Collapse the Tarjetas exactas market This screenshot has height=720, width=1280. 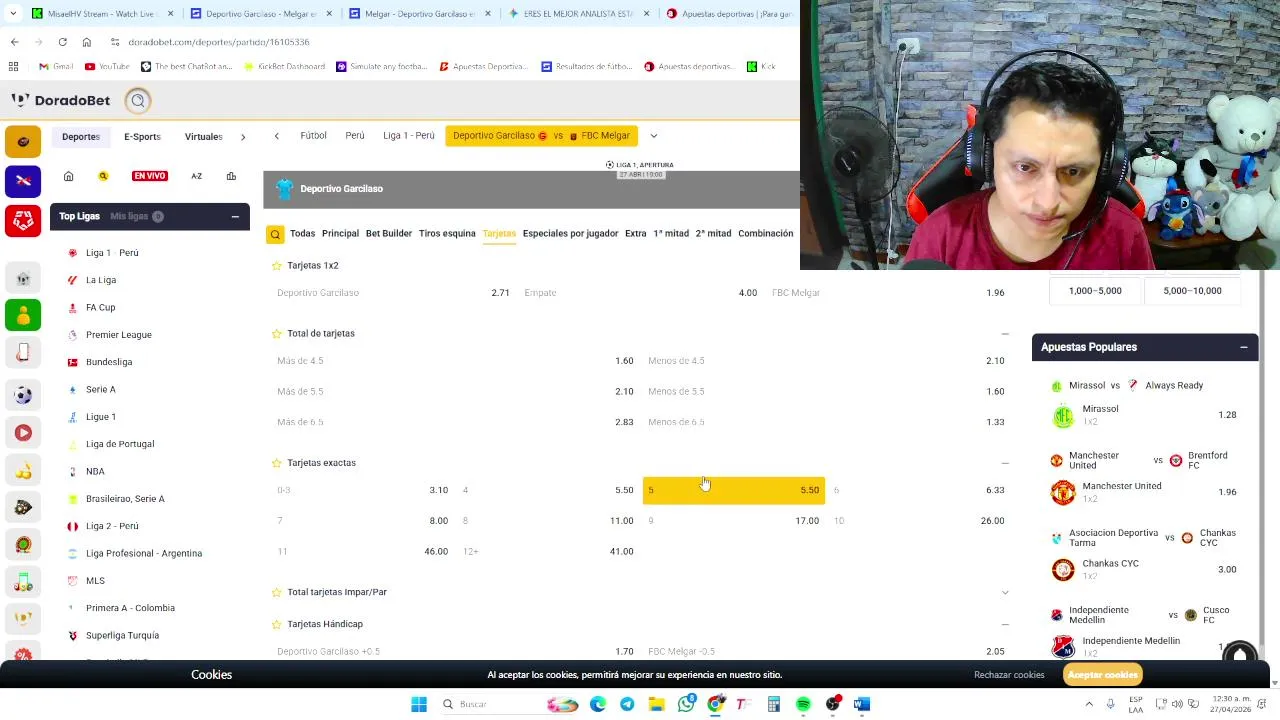coord(1005,463)
